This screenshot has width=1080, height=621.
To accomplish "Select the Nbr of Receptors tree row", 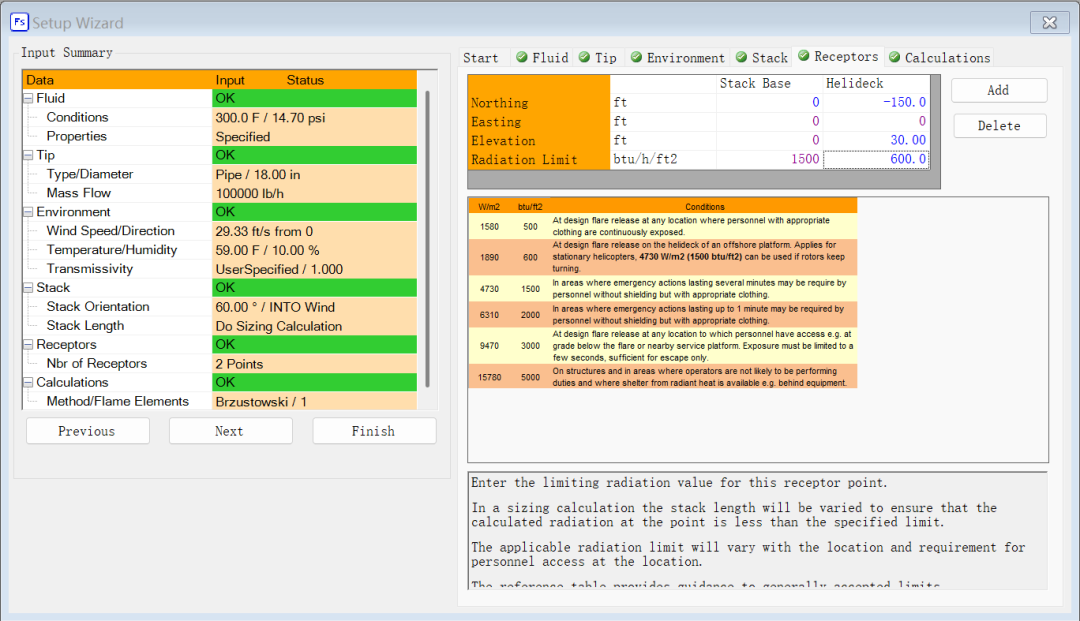I will coord(220,364).
